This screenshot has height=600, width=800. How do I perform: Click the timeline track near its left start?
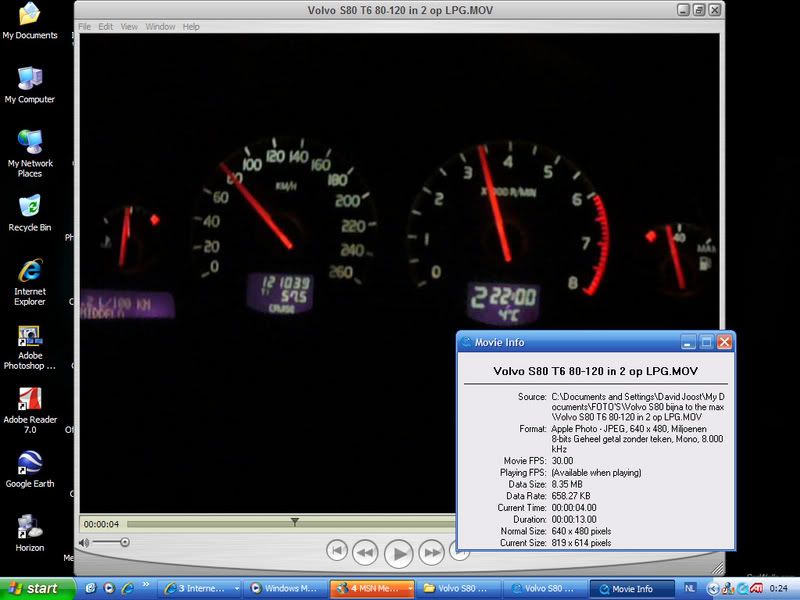click(x=133, y=524)
